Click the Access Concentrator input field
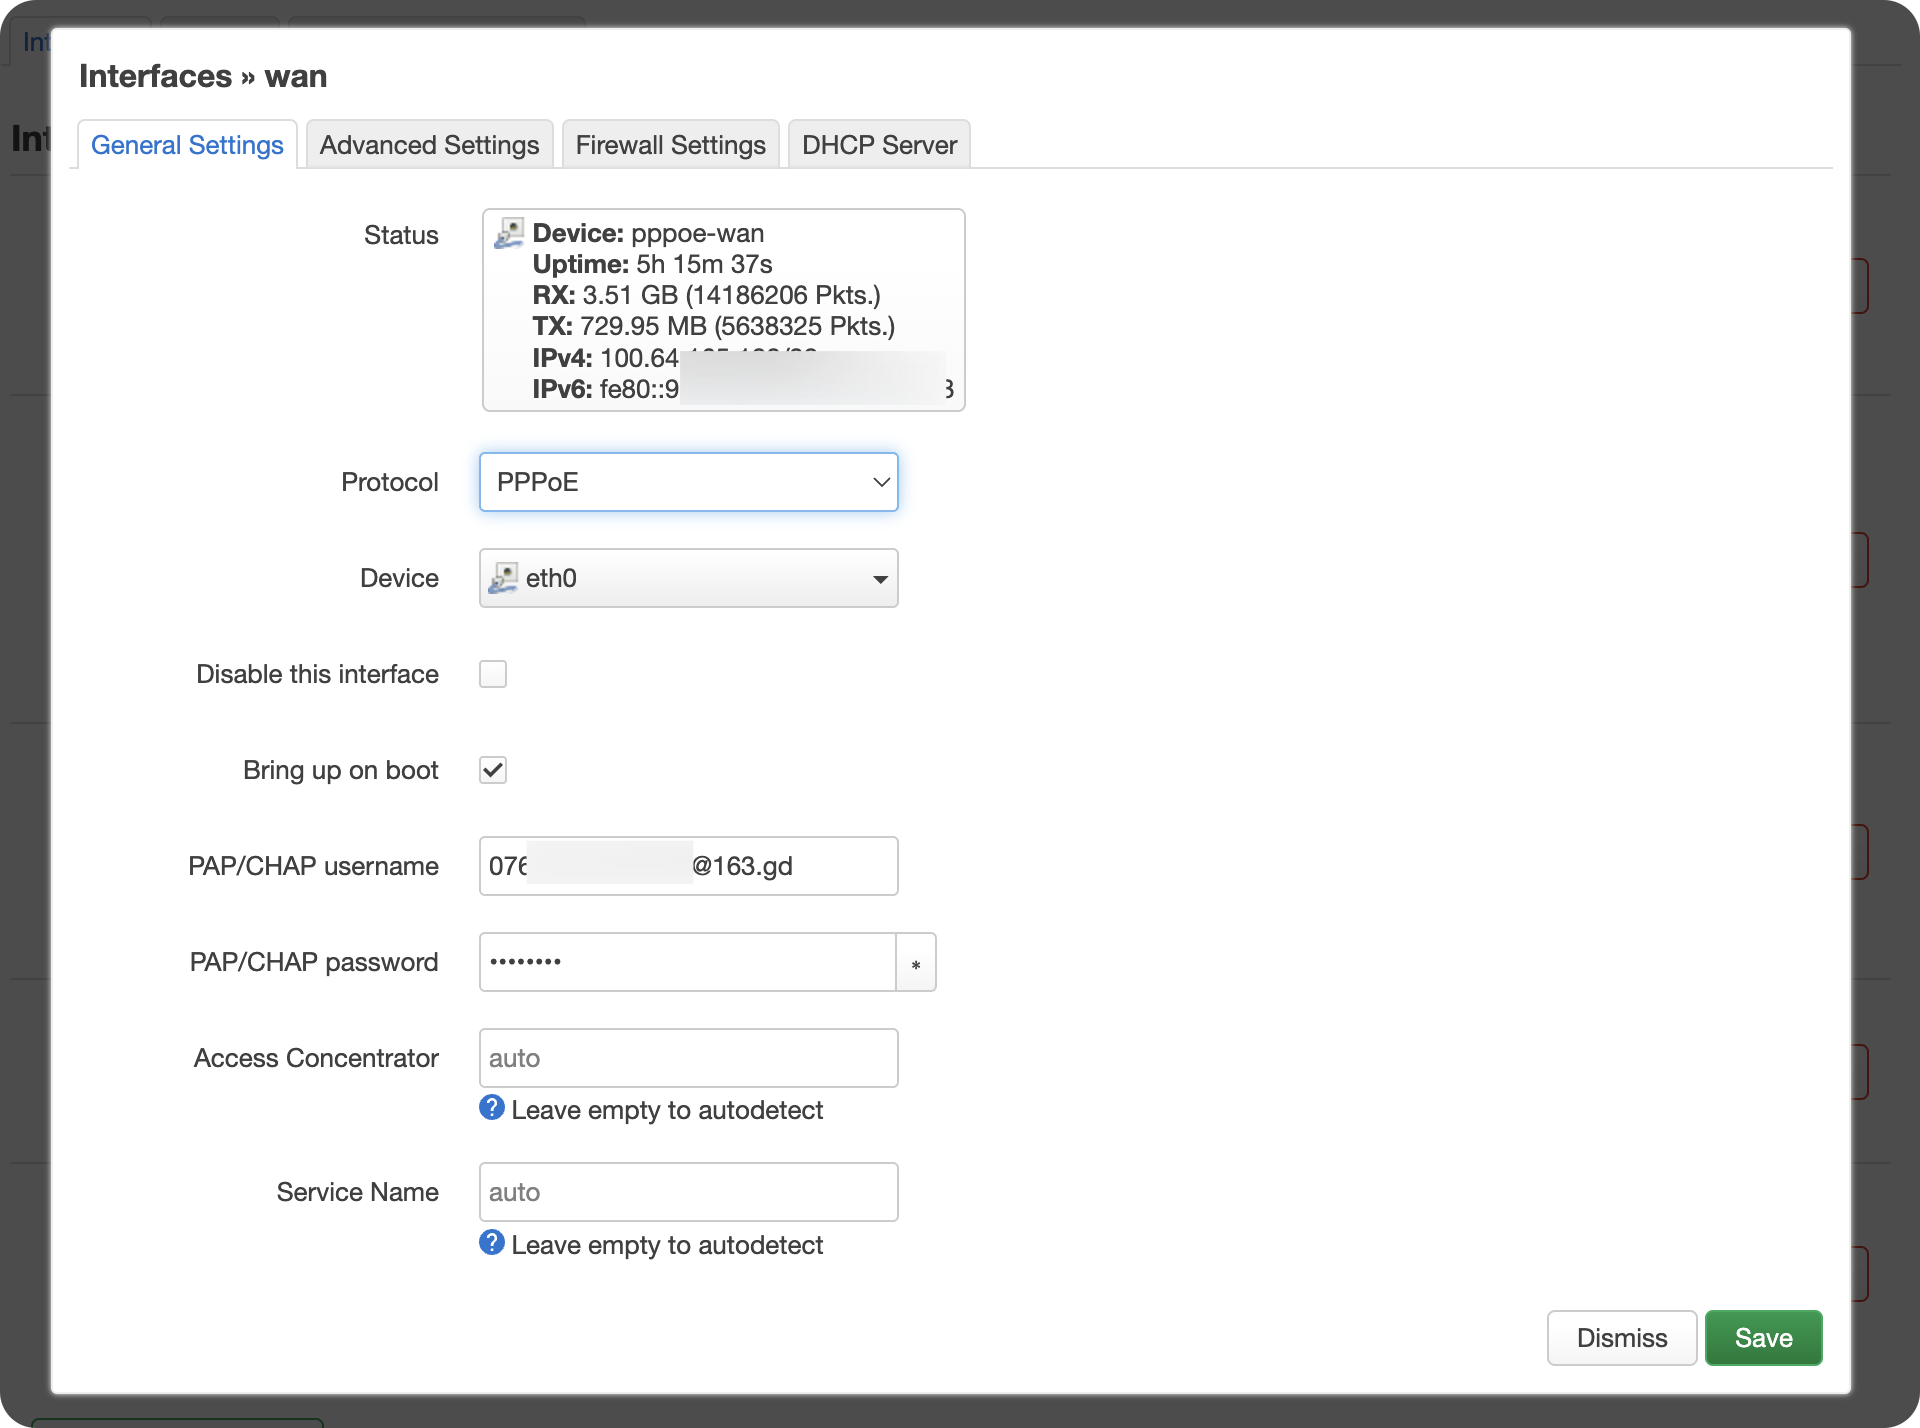 click(688, 1058)
